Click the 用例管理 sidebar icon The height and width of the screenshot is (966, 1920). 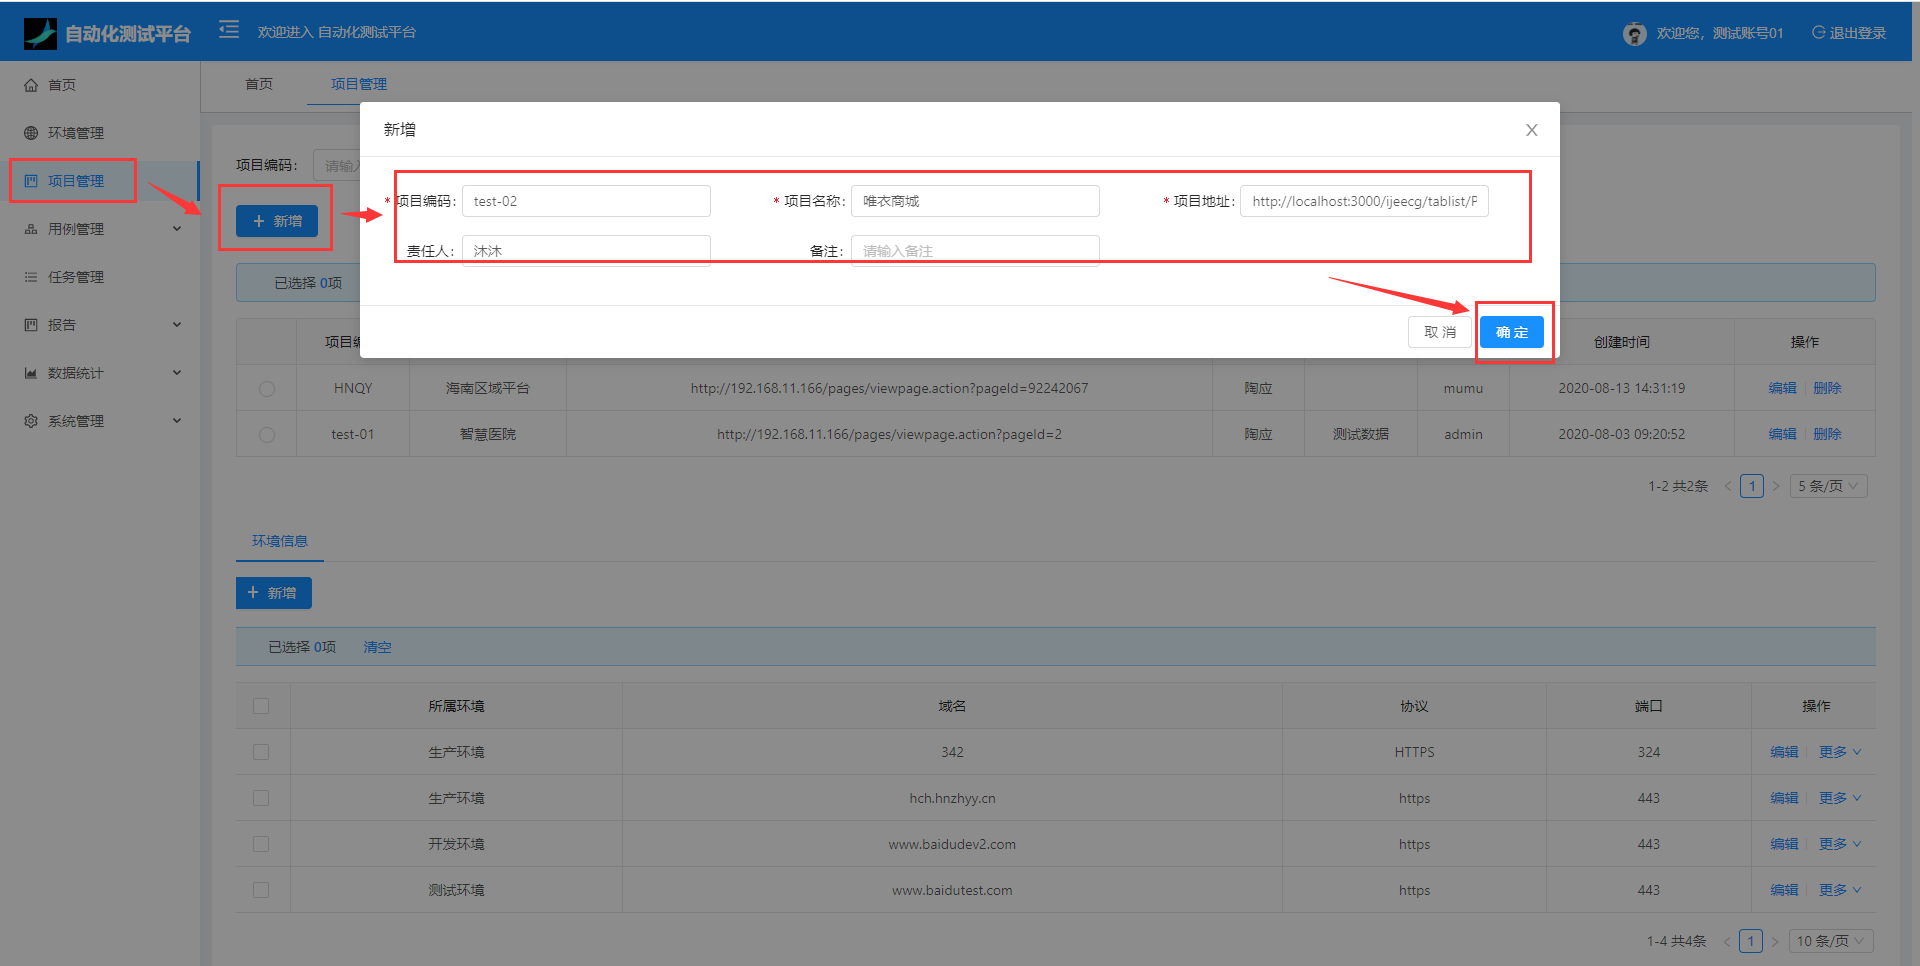pos(31,229)
